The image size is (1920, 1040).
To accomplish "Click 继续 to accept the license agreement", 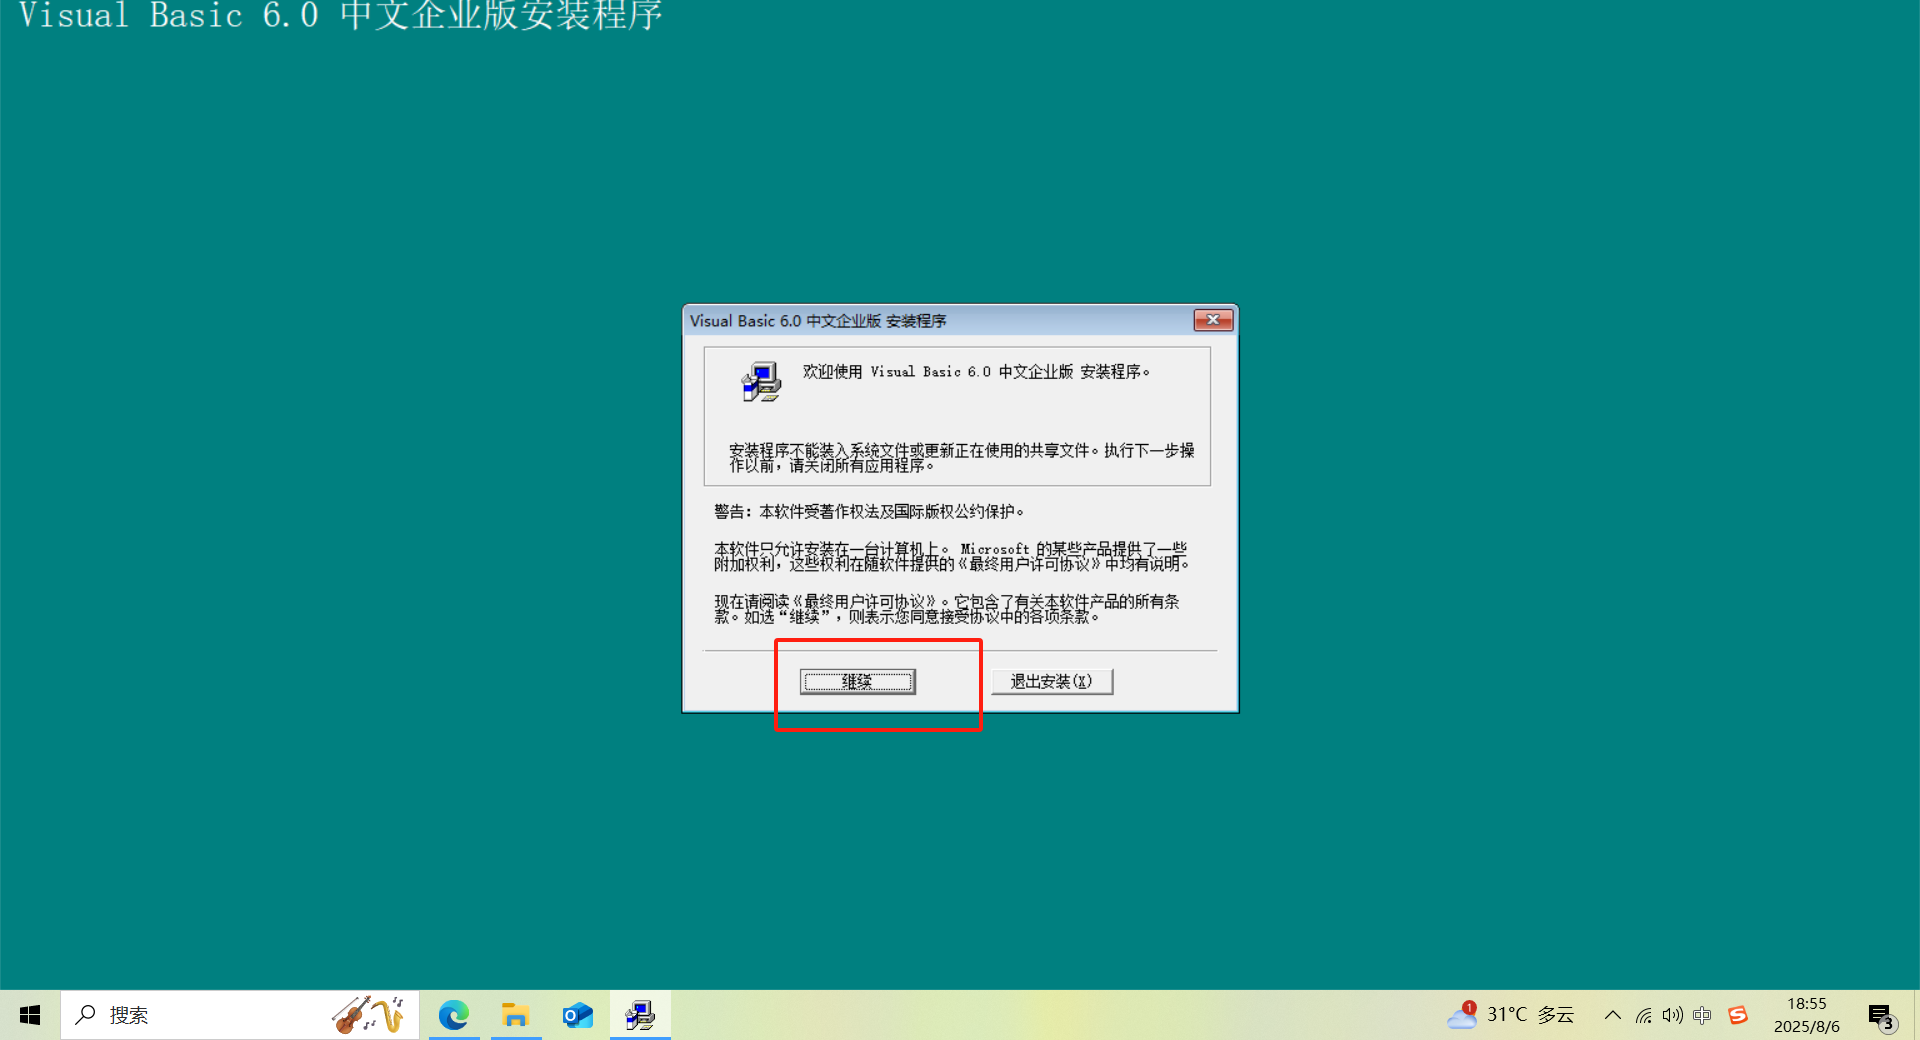I will tap(857, 681).
